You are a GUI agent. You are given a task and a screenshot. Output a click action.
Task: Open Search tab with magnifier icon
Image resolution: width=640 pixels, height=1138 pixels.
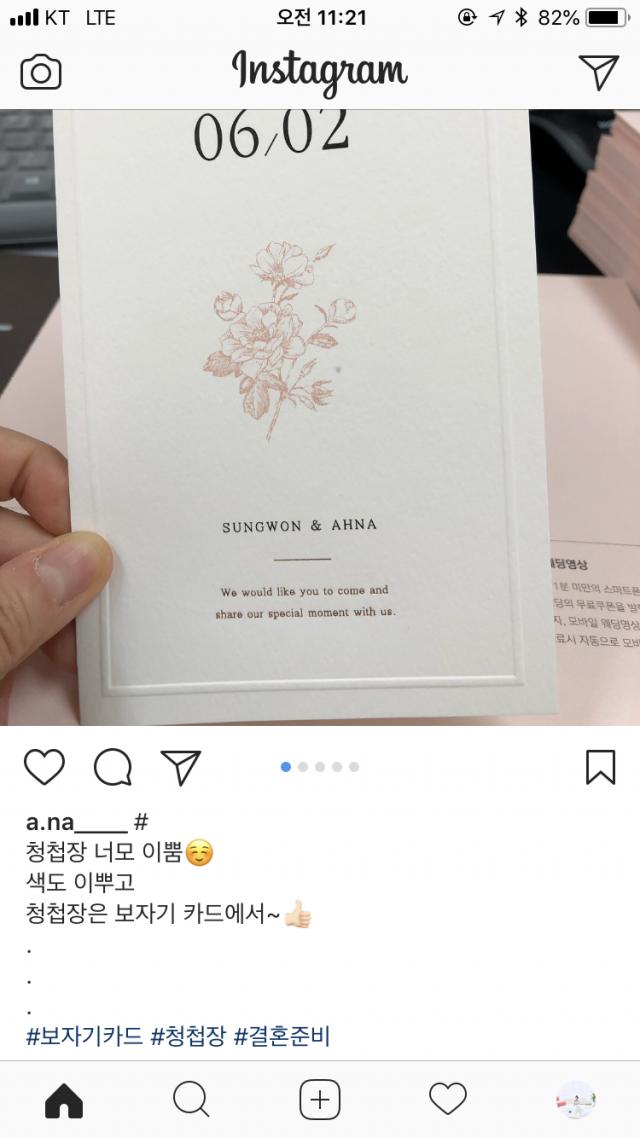[191, 1100]
